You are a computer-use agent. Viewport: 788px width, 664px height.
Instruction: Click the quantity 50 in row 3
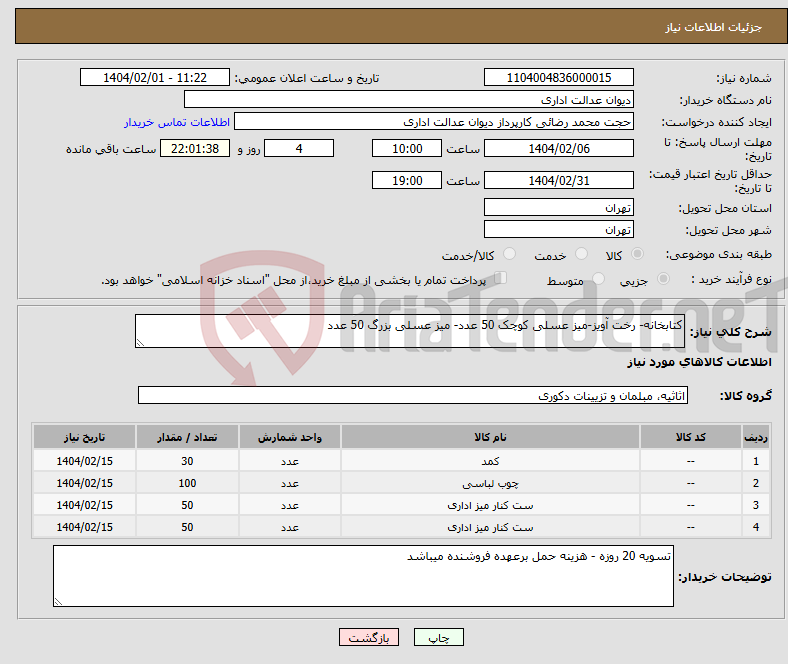pyautogui.click(x=187, y=505)
